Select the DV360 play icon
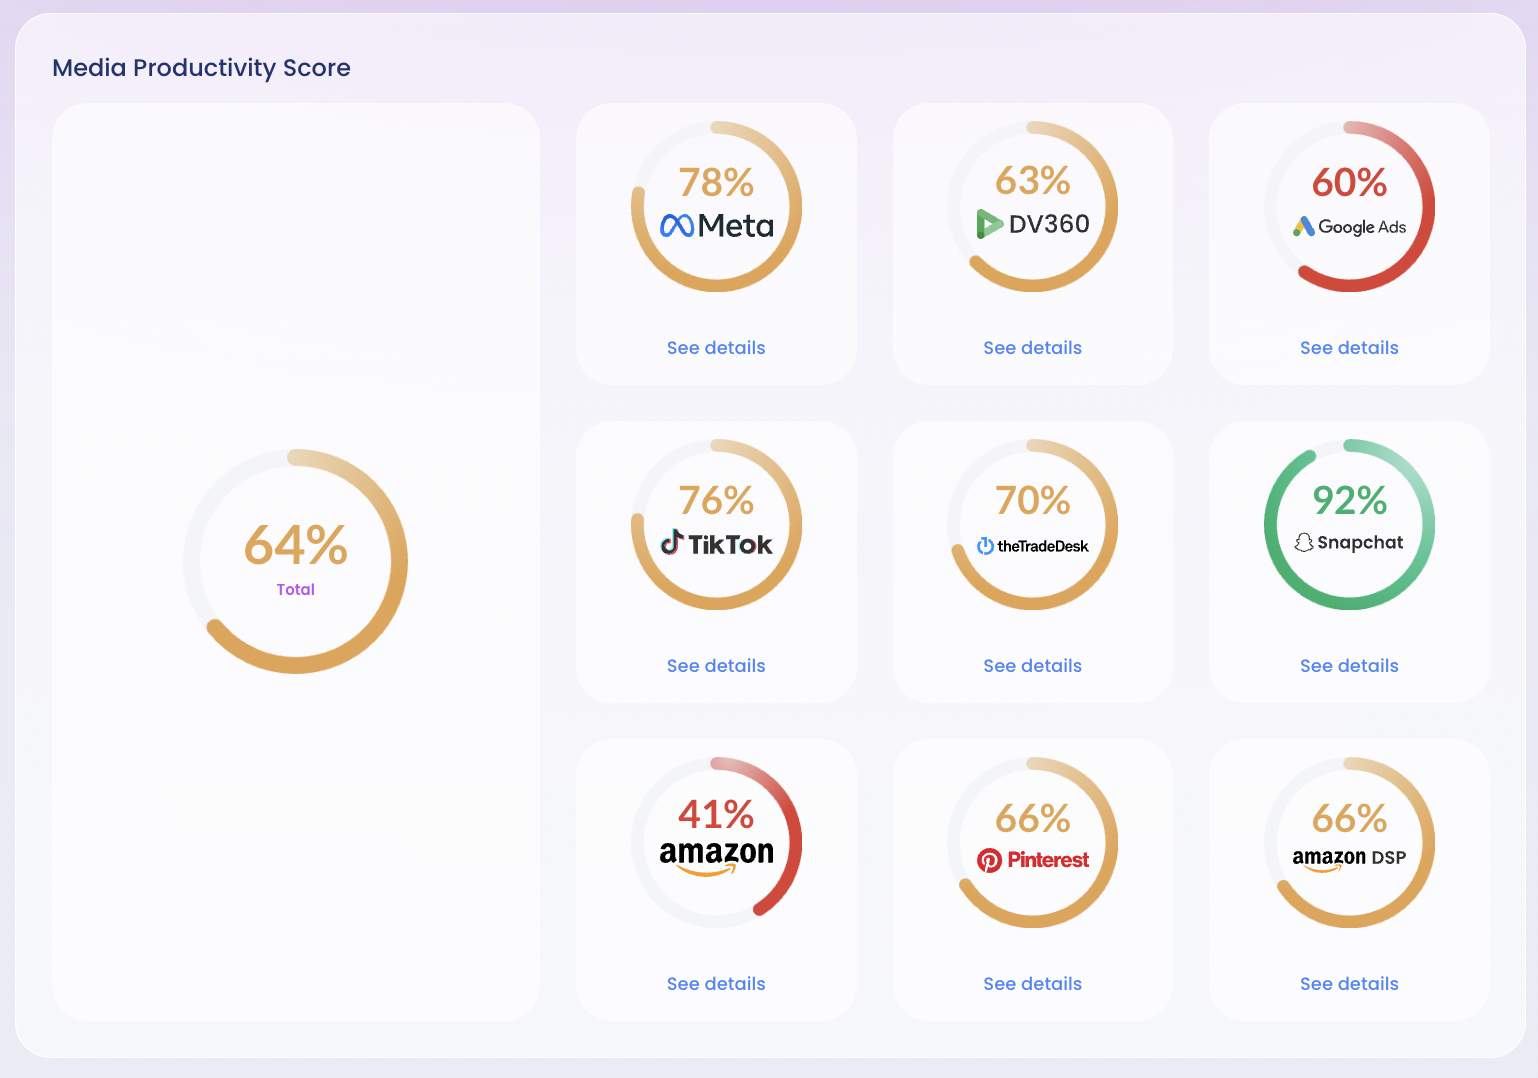Screen dimensions: 1538x1078 point(989,225)
